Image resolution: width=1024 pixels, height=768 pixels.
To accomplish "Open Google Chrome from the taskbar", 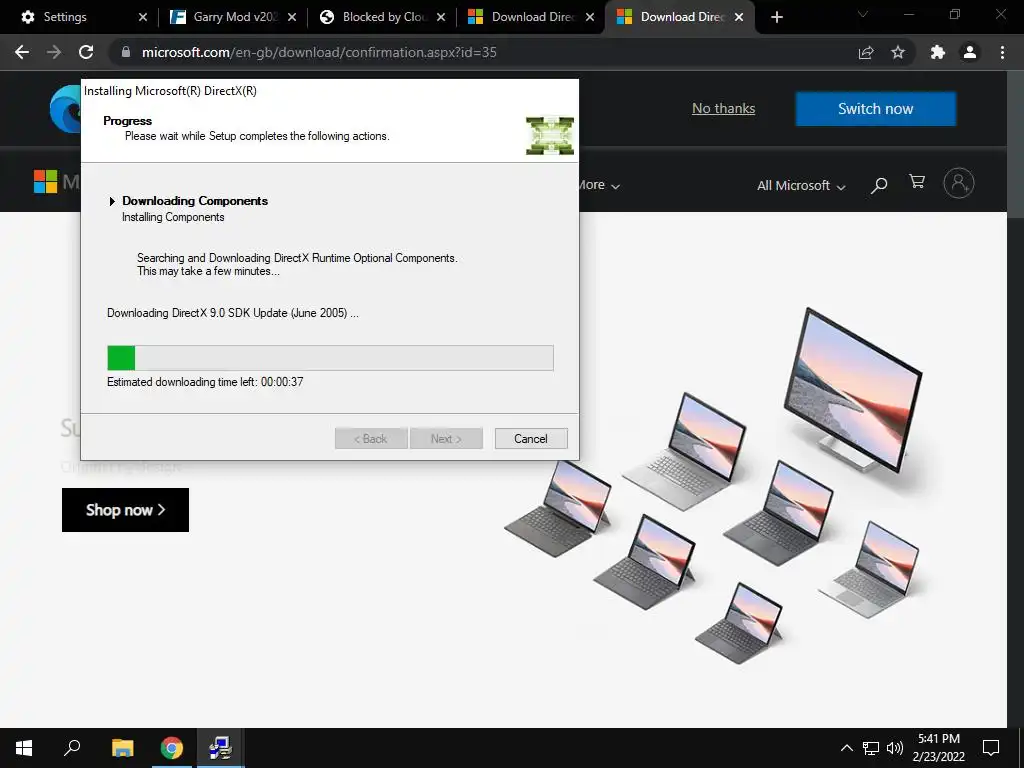I will (x=172, y=748).
